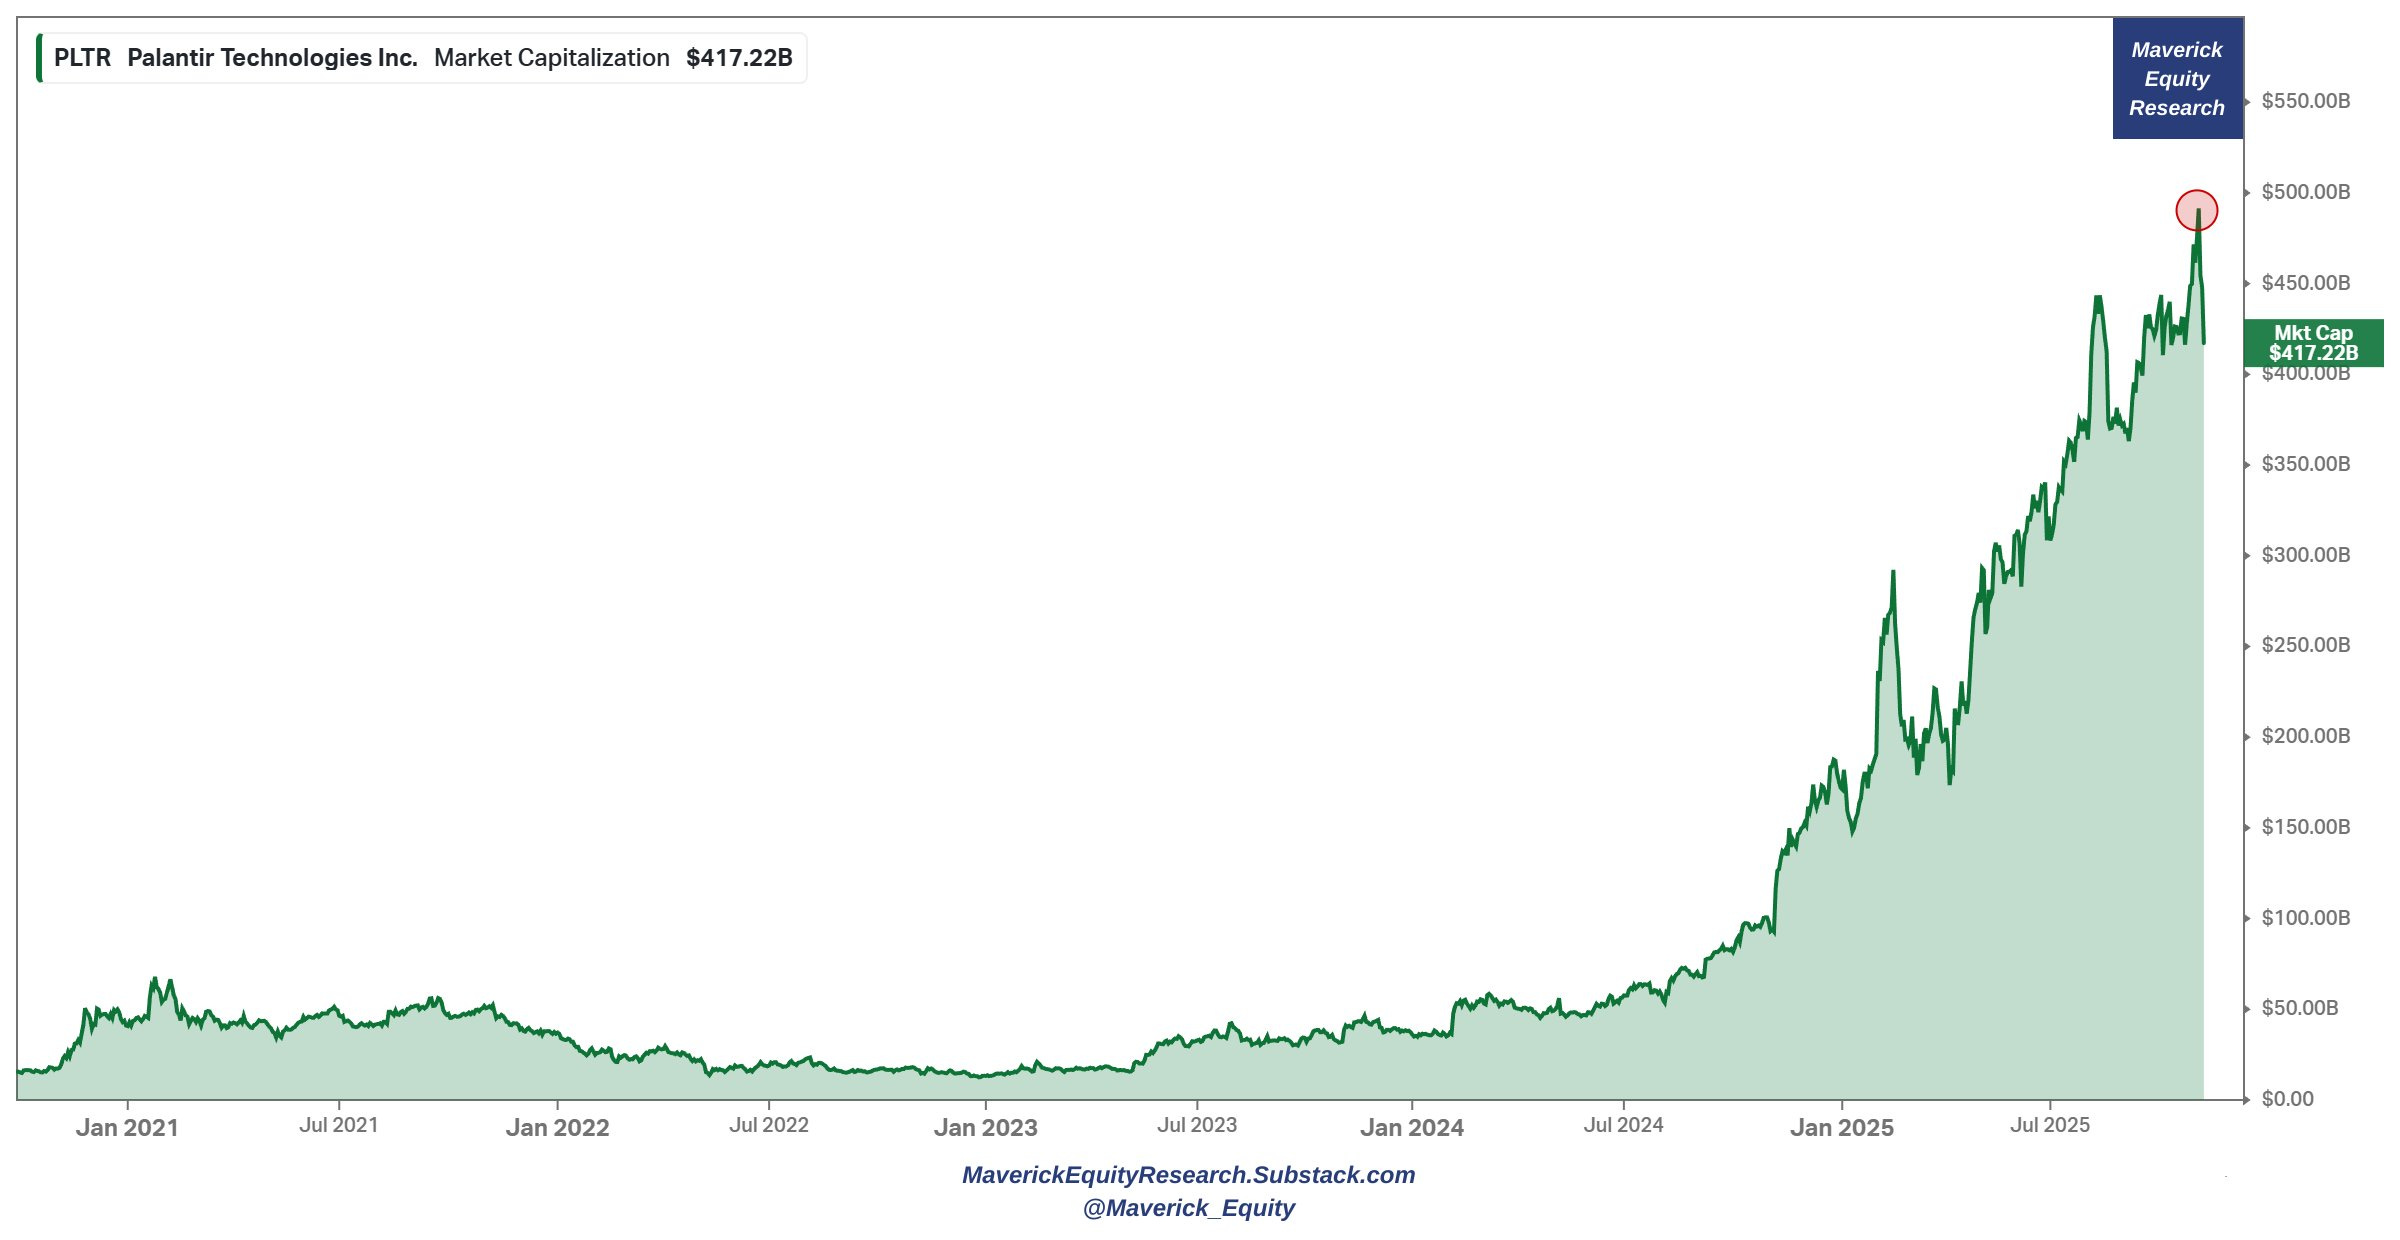The height and width of the screenshot is (1240, 2400).
Task: Click the $250.00B y-axis tick
Action: point(2305,645)
